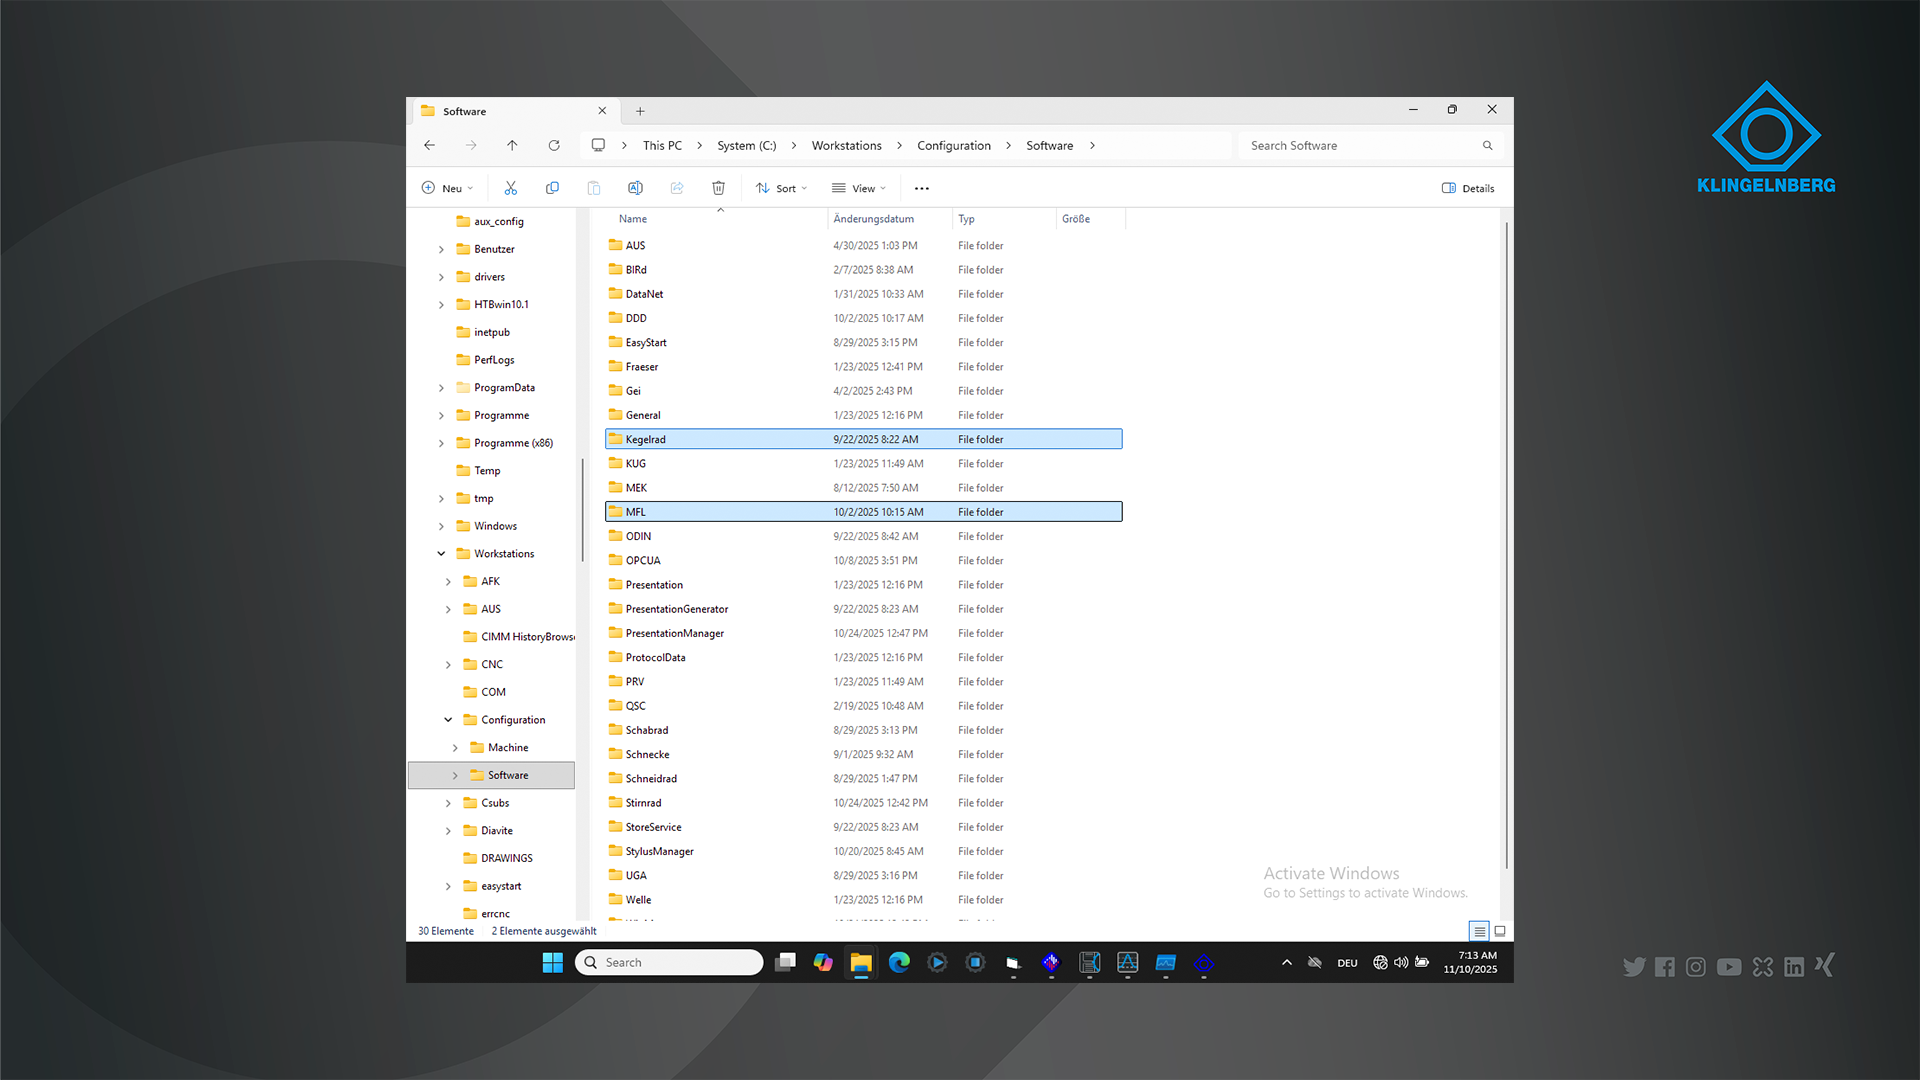The image size is (1920, 1080).
Task: Open Task View on taskbar
Action: click(x=785, y=962)
